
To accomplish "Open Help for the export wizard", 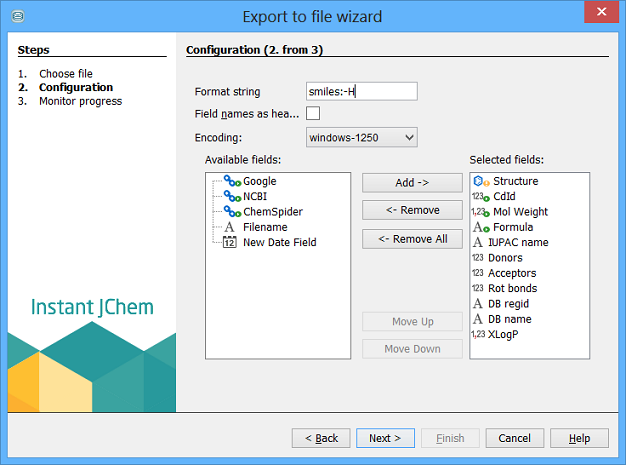I will pyautogui.click(x=579, y=438).
